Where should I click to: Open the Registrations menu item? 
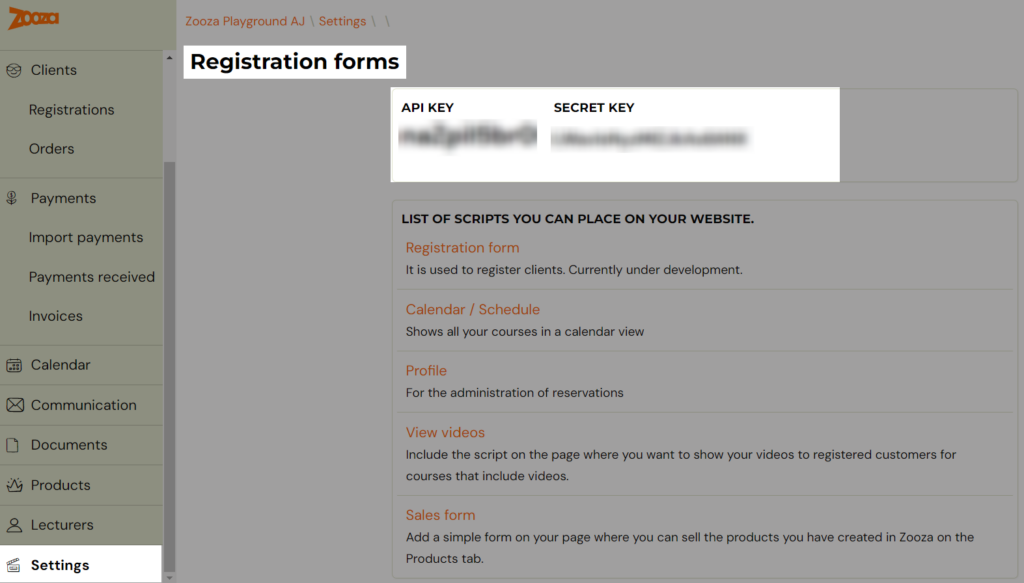coord(71,110)
